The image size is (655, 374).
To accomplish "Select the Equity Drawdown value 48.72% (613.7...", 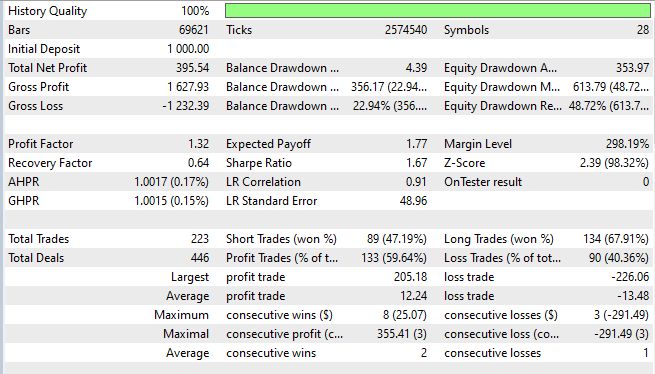I will (609, 106).
